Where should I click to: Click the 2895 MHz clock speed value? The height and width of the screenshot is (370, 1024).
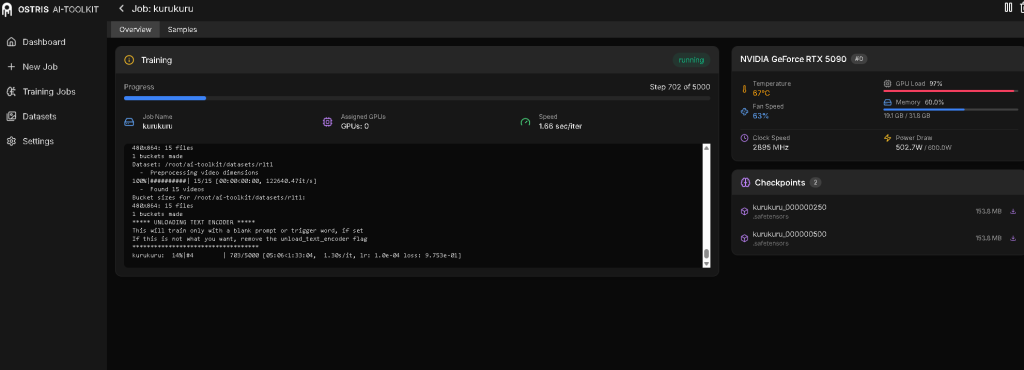(771, 147)
